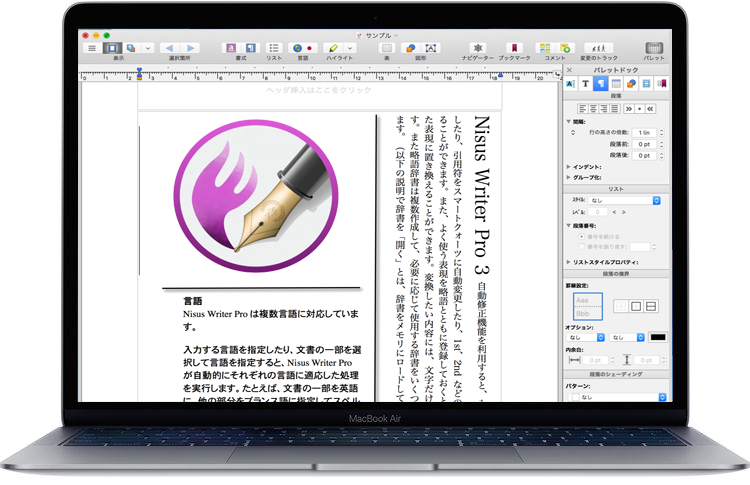Collapse the 段落番号 section
The image size is (750, 485).
click(x=569, y=225)
